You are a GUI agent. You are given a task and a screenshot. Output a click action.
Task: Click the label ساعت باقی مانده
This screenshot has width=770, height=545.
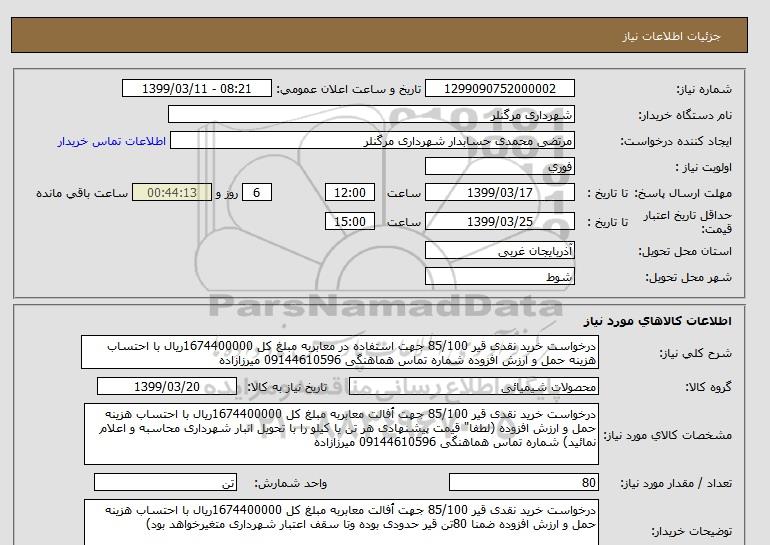coord(82,193)
